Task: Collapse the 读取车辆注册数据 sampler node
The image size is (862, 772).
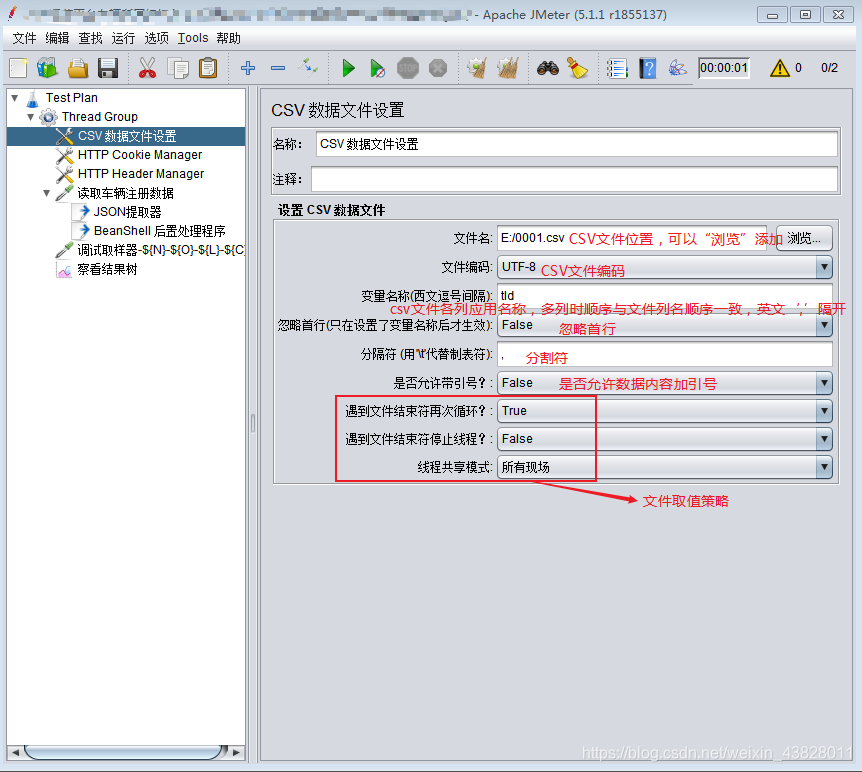Action: click(47, 193)
